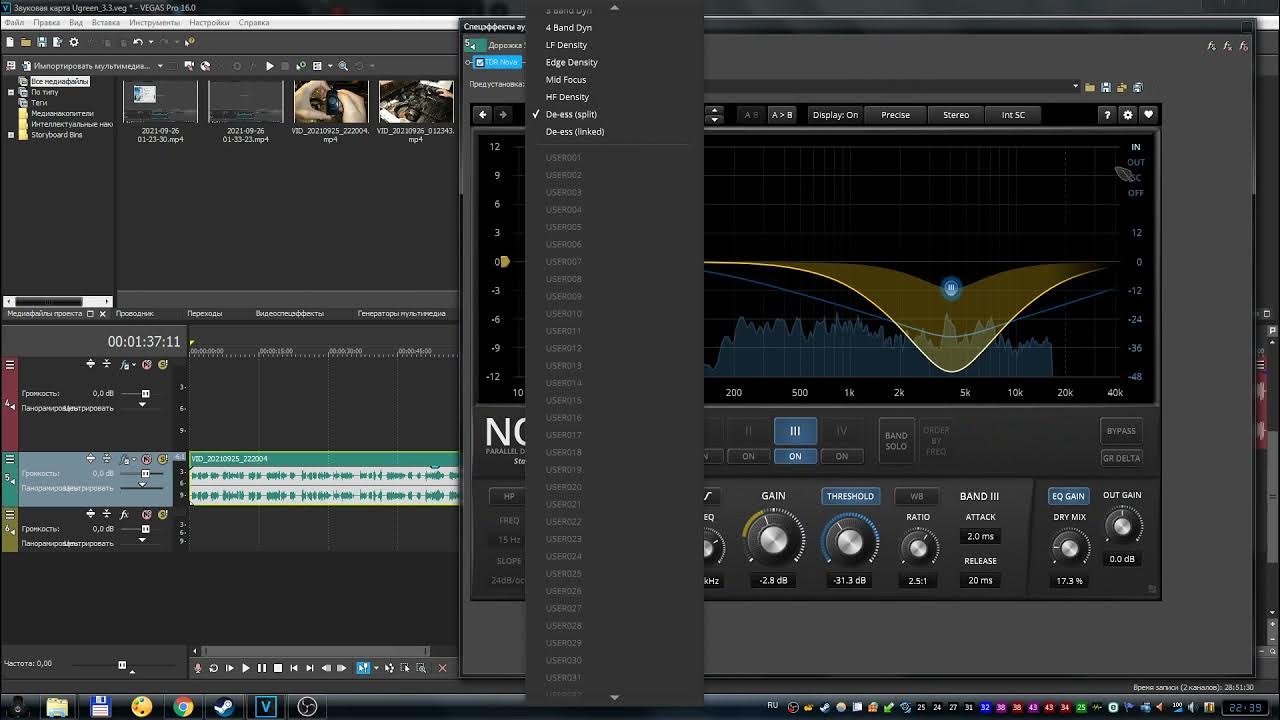Open the plugin preset dropdown arrow
The image size is (1280, 720).
(x=1076, y=87)
